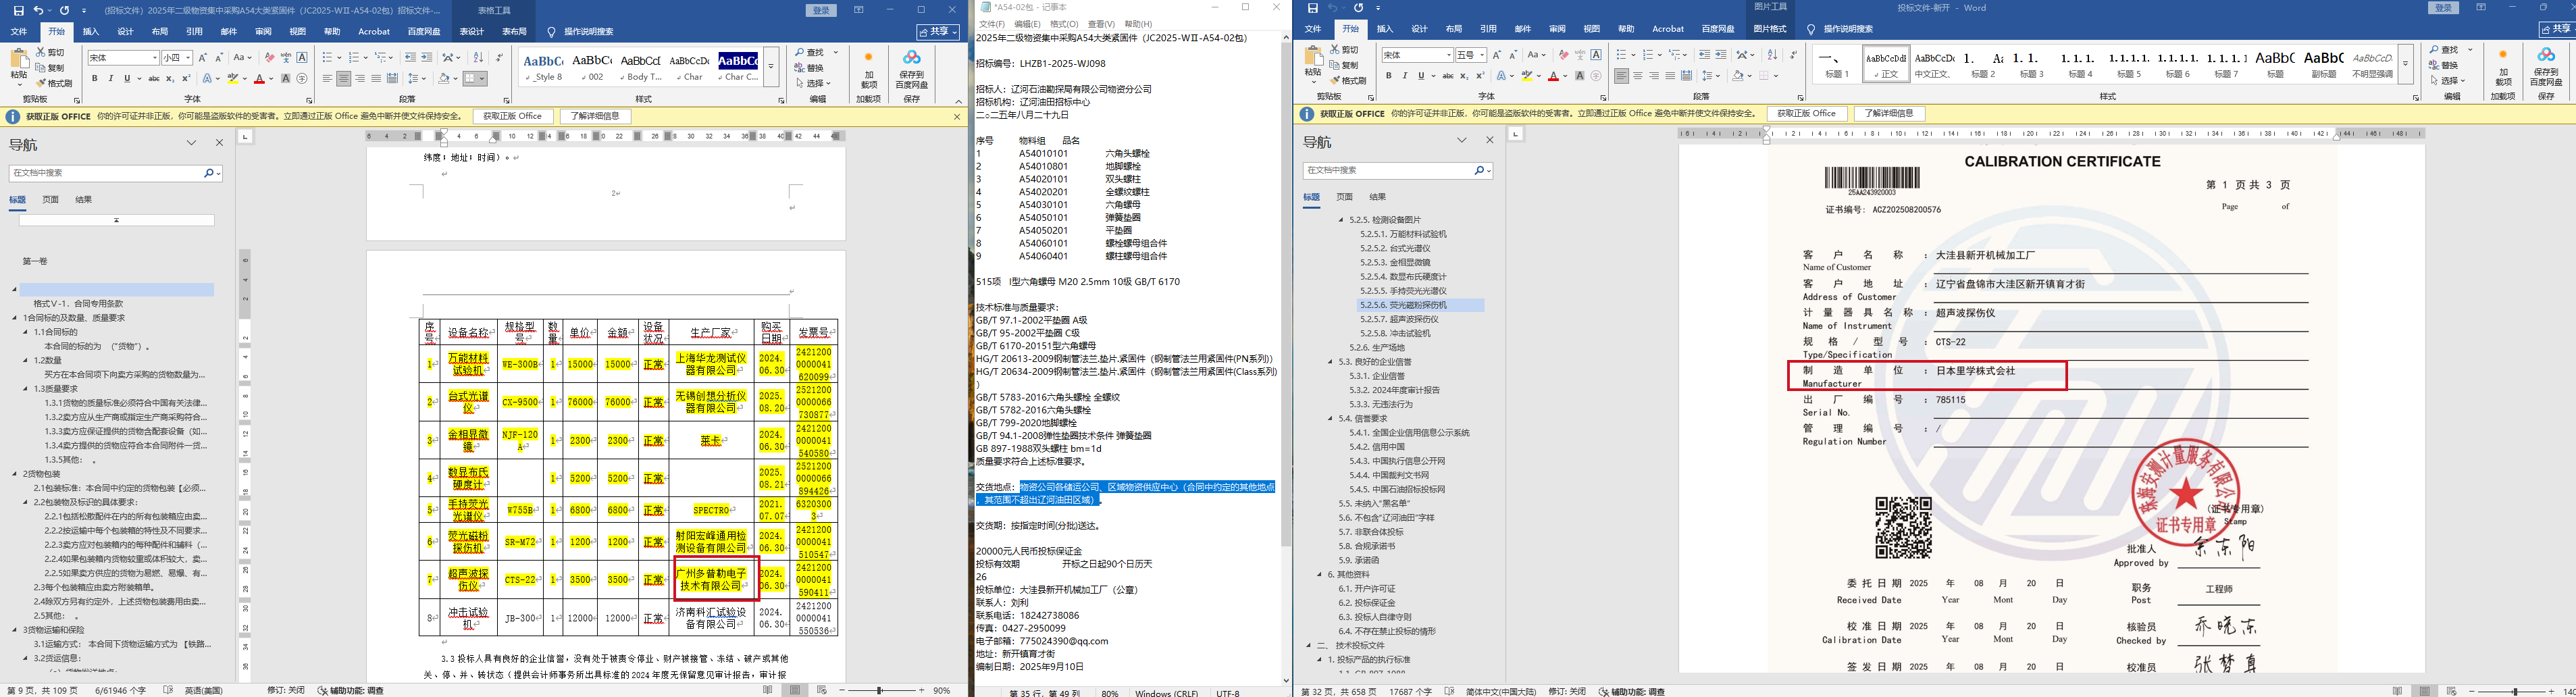
Task: Click Paste in the right Word ribbon
Action: tap(1313, 64)
